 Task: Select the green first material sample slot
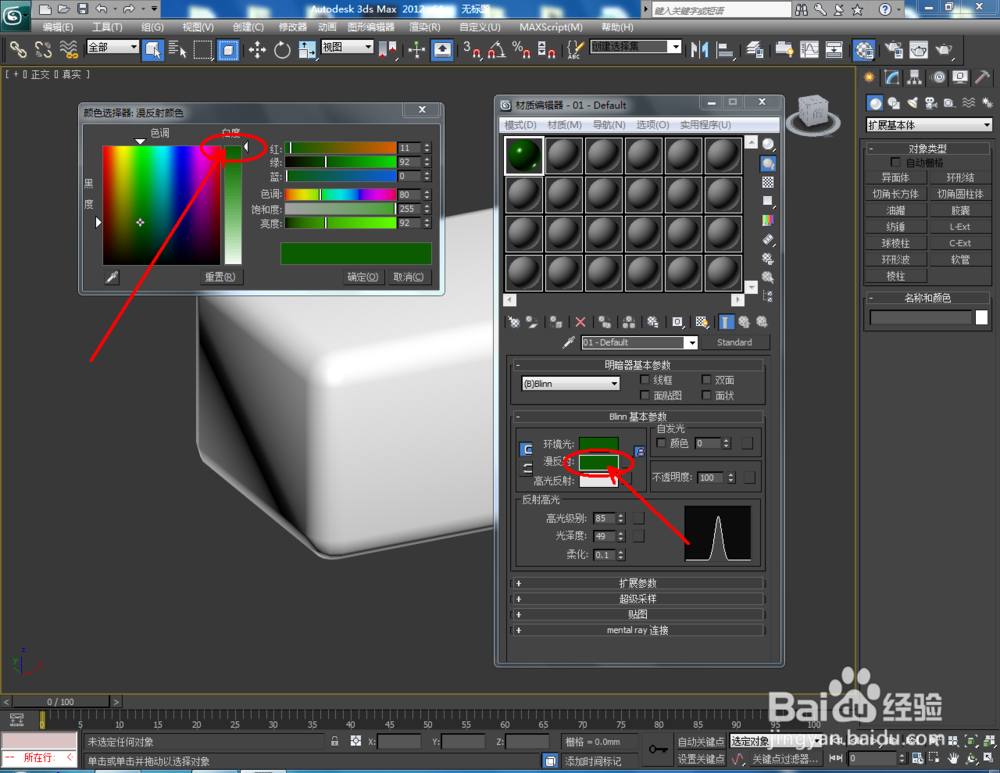point(524,155)
